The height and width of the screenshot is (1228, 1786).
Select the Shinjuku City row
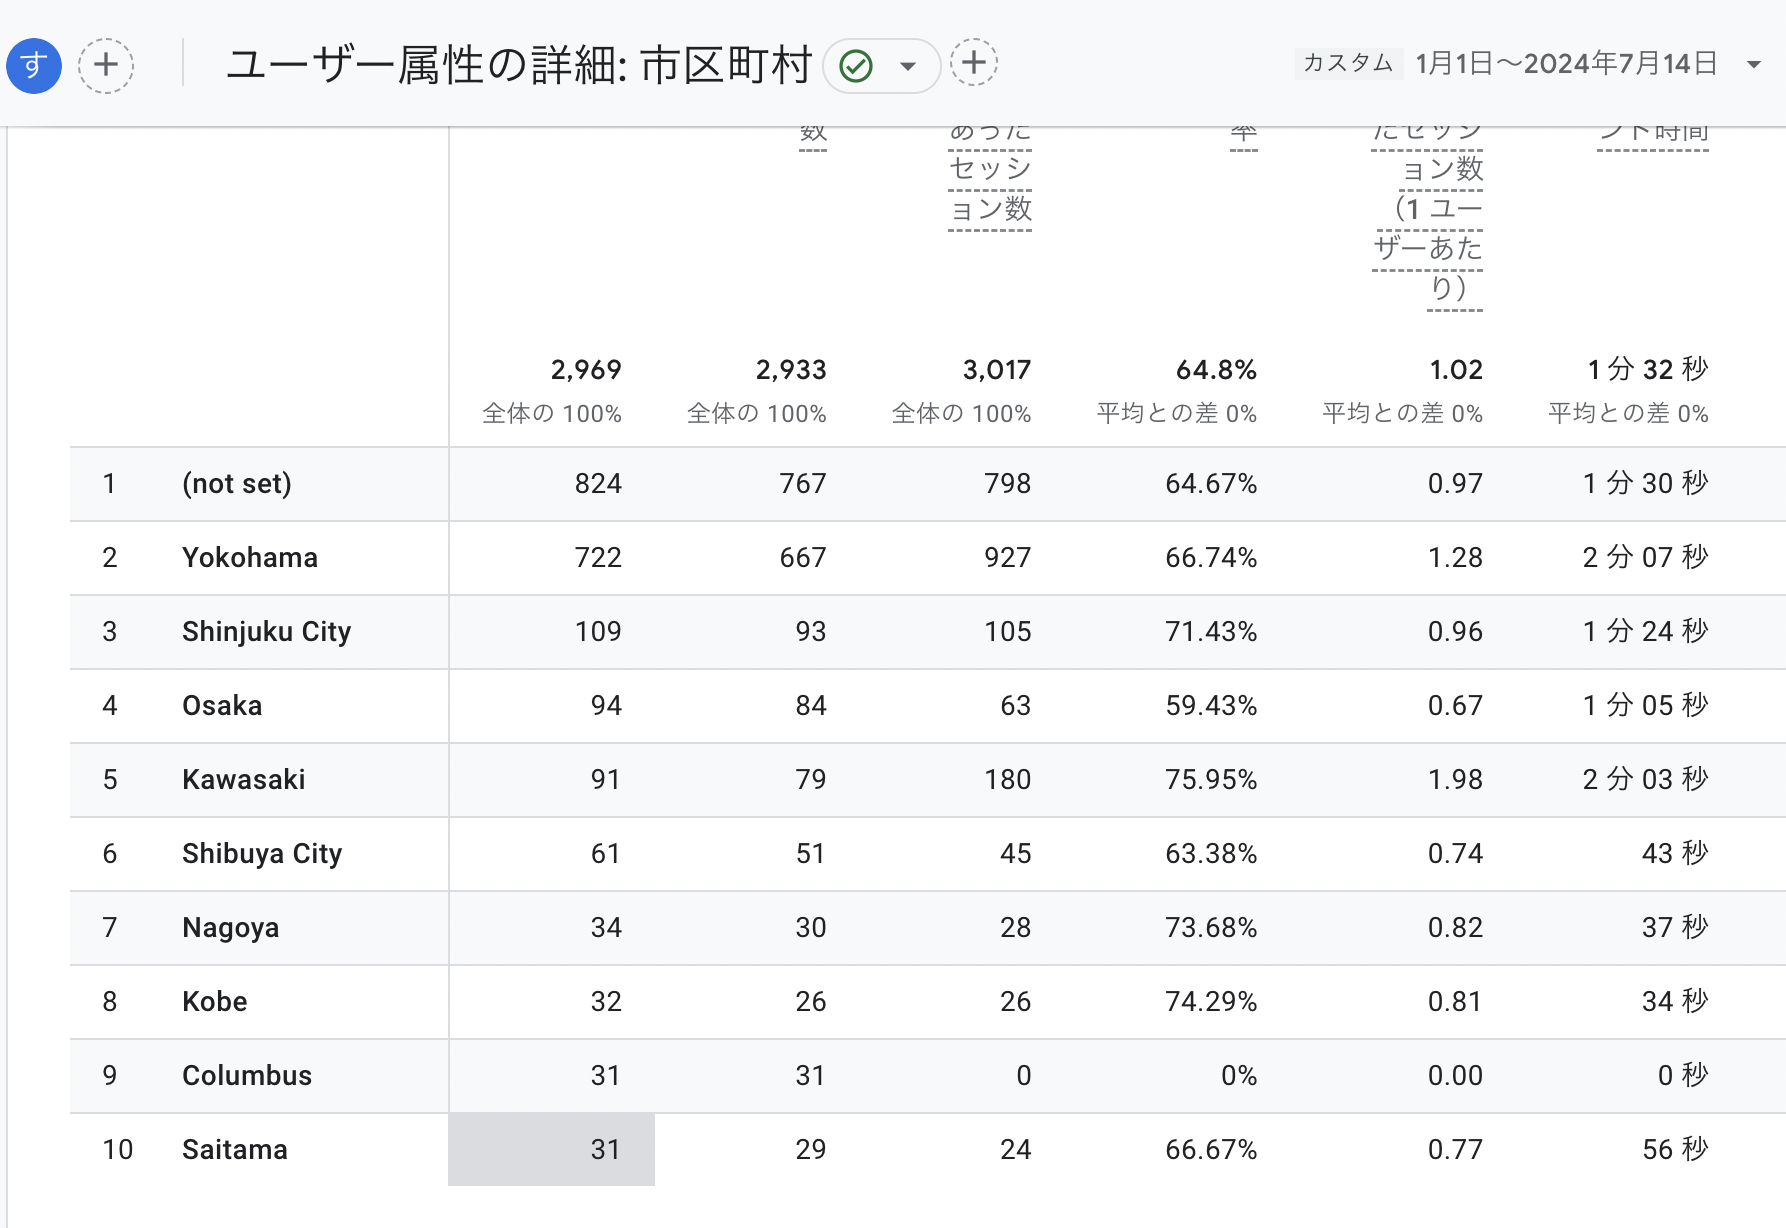point(266,632)
